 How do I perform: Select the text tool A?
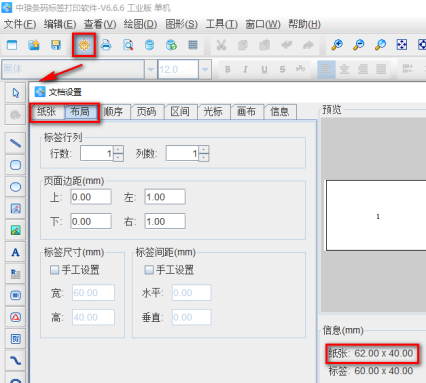[x=15, y=252]
